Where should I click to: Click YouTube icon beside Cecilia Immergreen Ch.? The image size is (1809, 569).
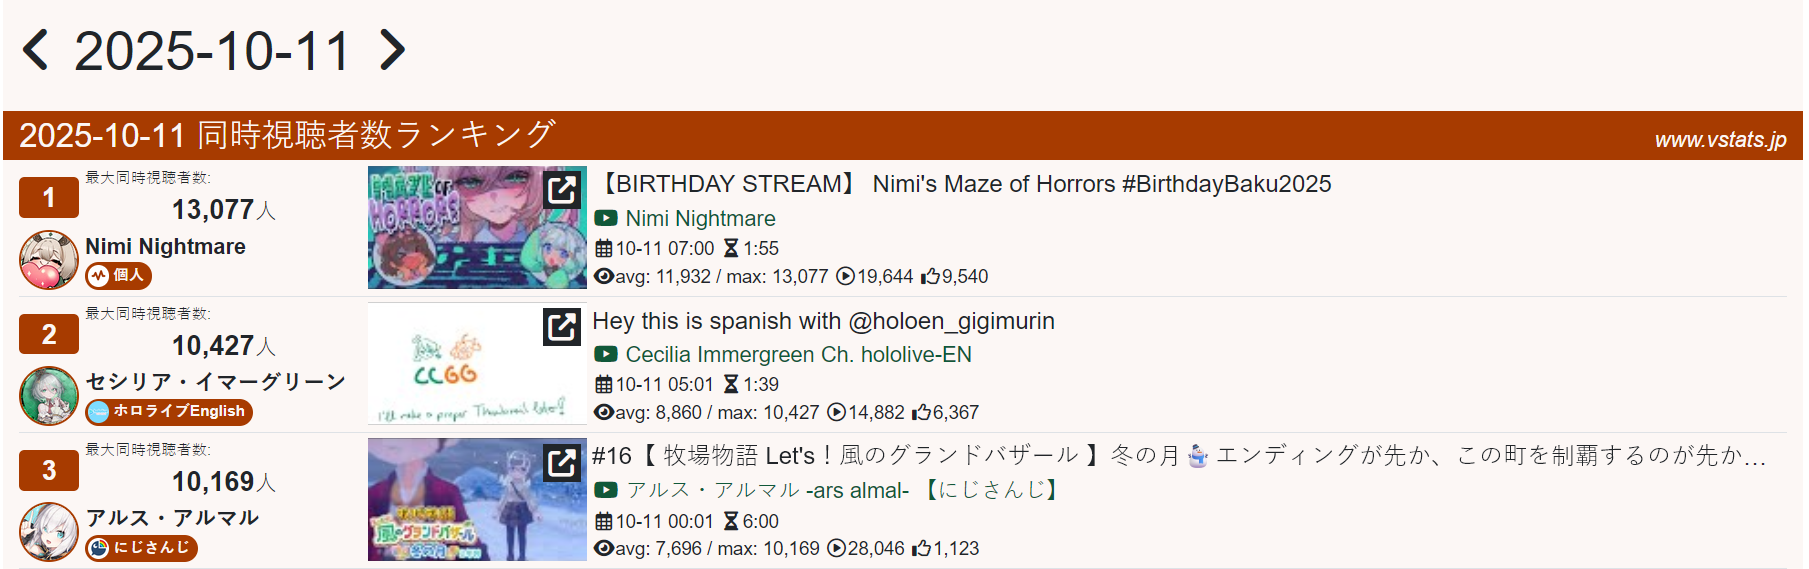[x=606, y=354]
